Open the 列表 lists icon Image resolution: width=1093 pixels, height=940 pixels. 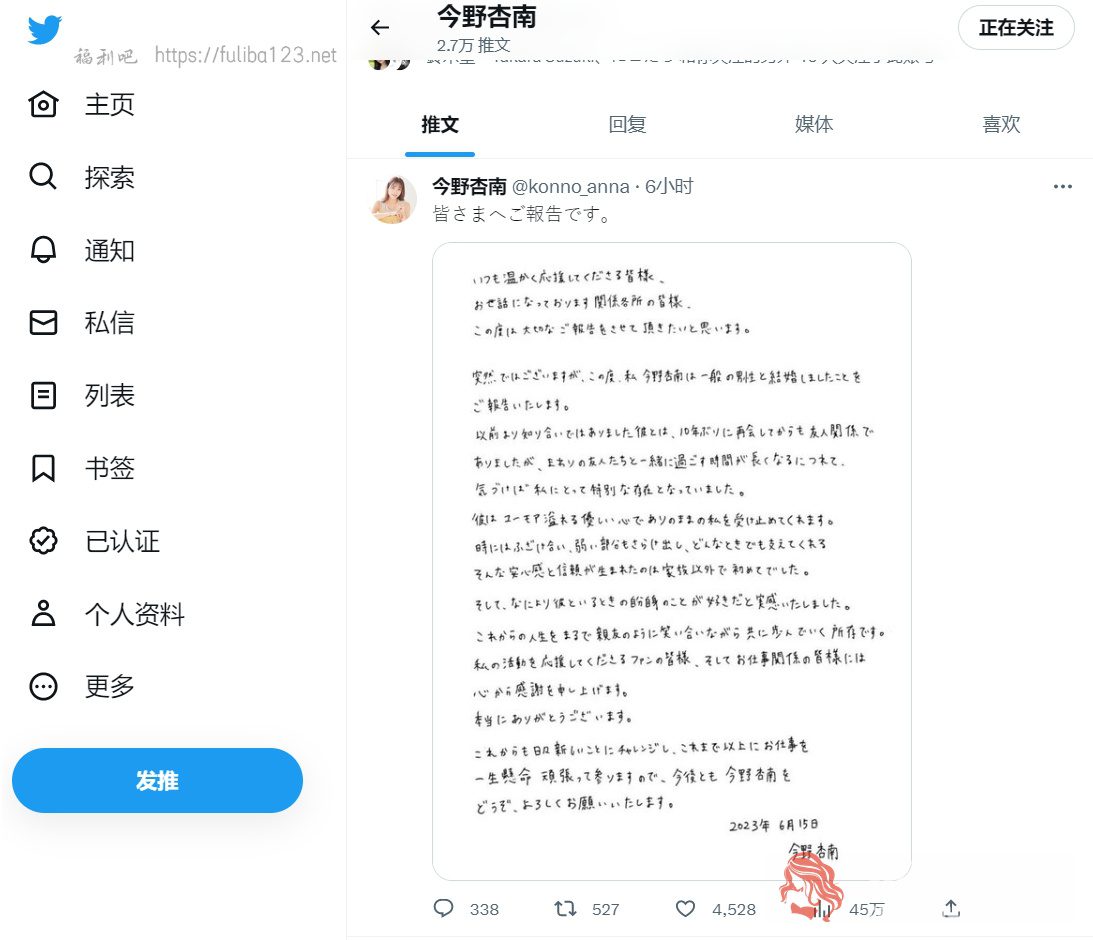(x=43, y=395)
